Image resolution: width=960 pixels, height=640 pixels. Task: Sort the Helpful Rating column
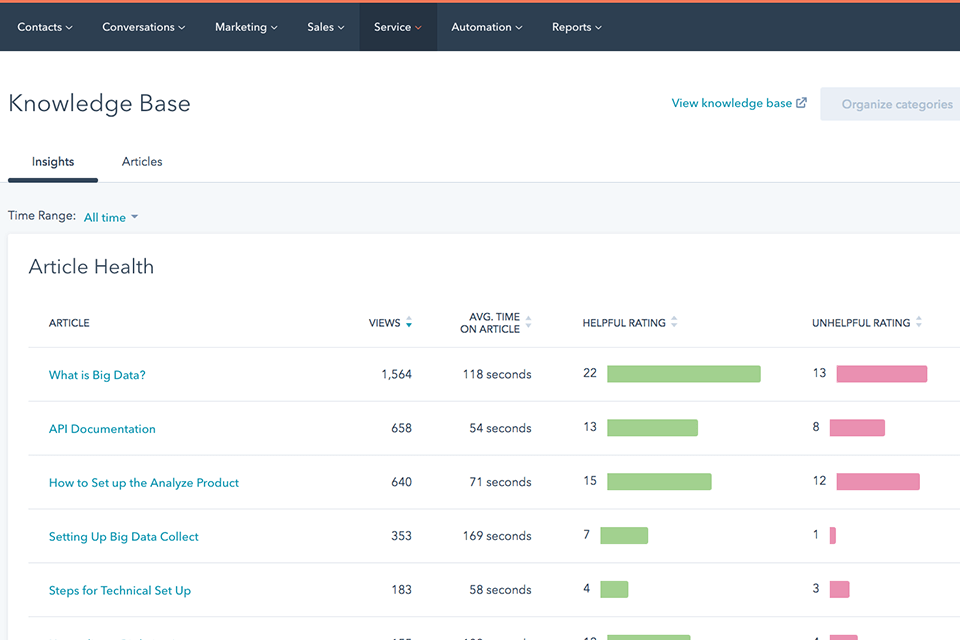676,322
